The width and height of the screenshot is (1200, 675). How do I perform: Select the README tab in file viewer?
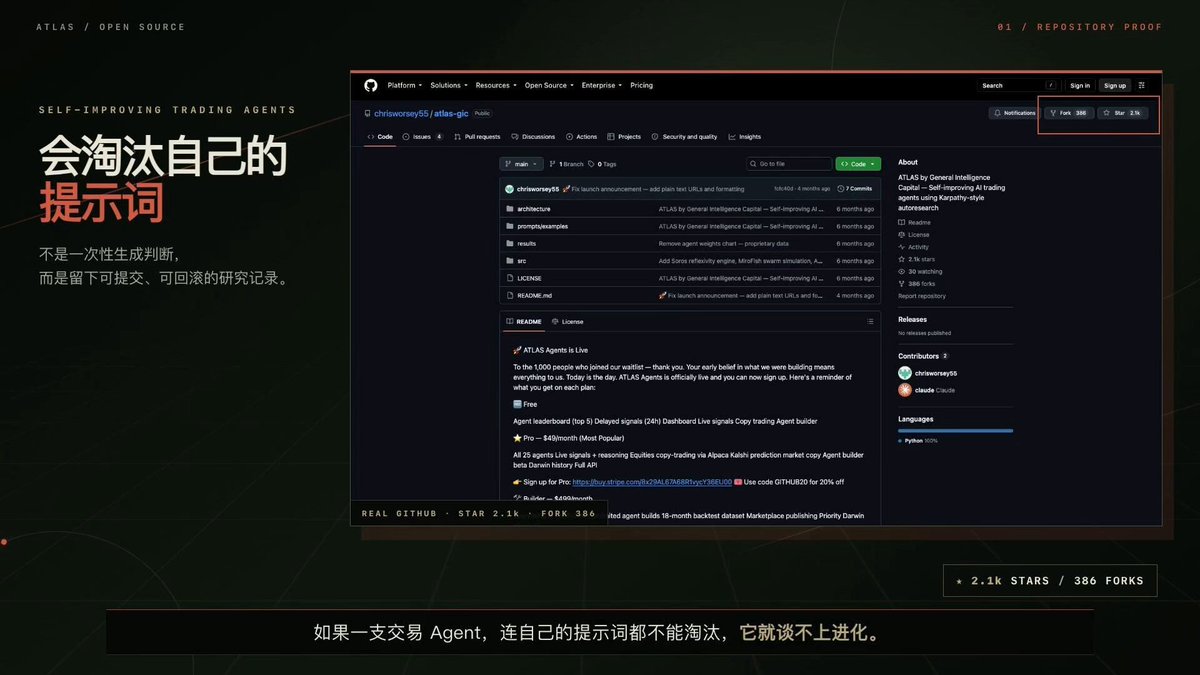524,322
